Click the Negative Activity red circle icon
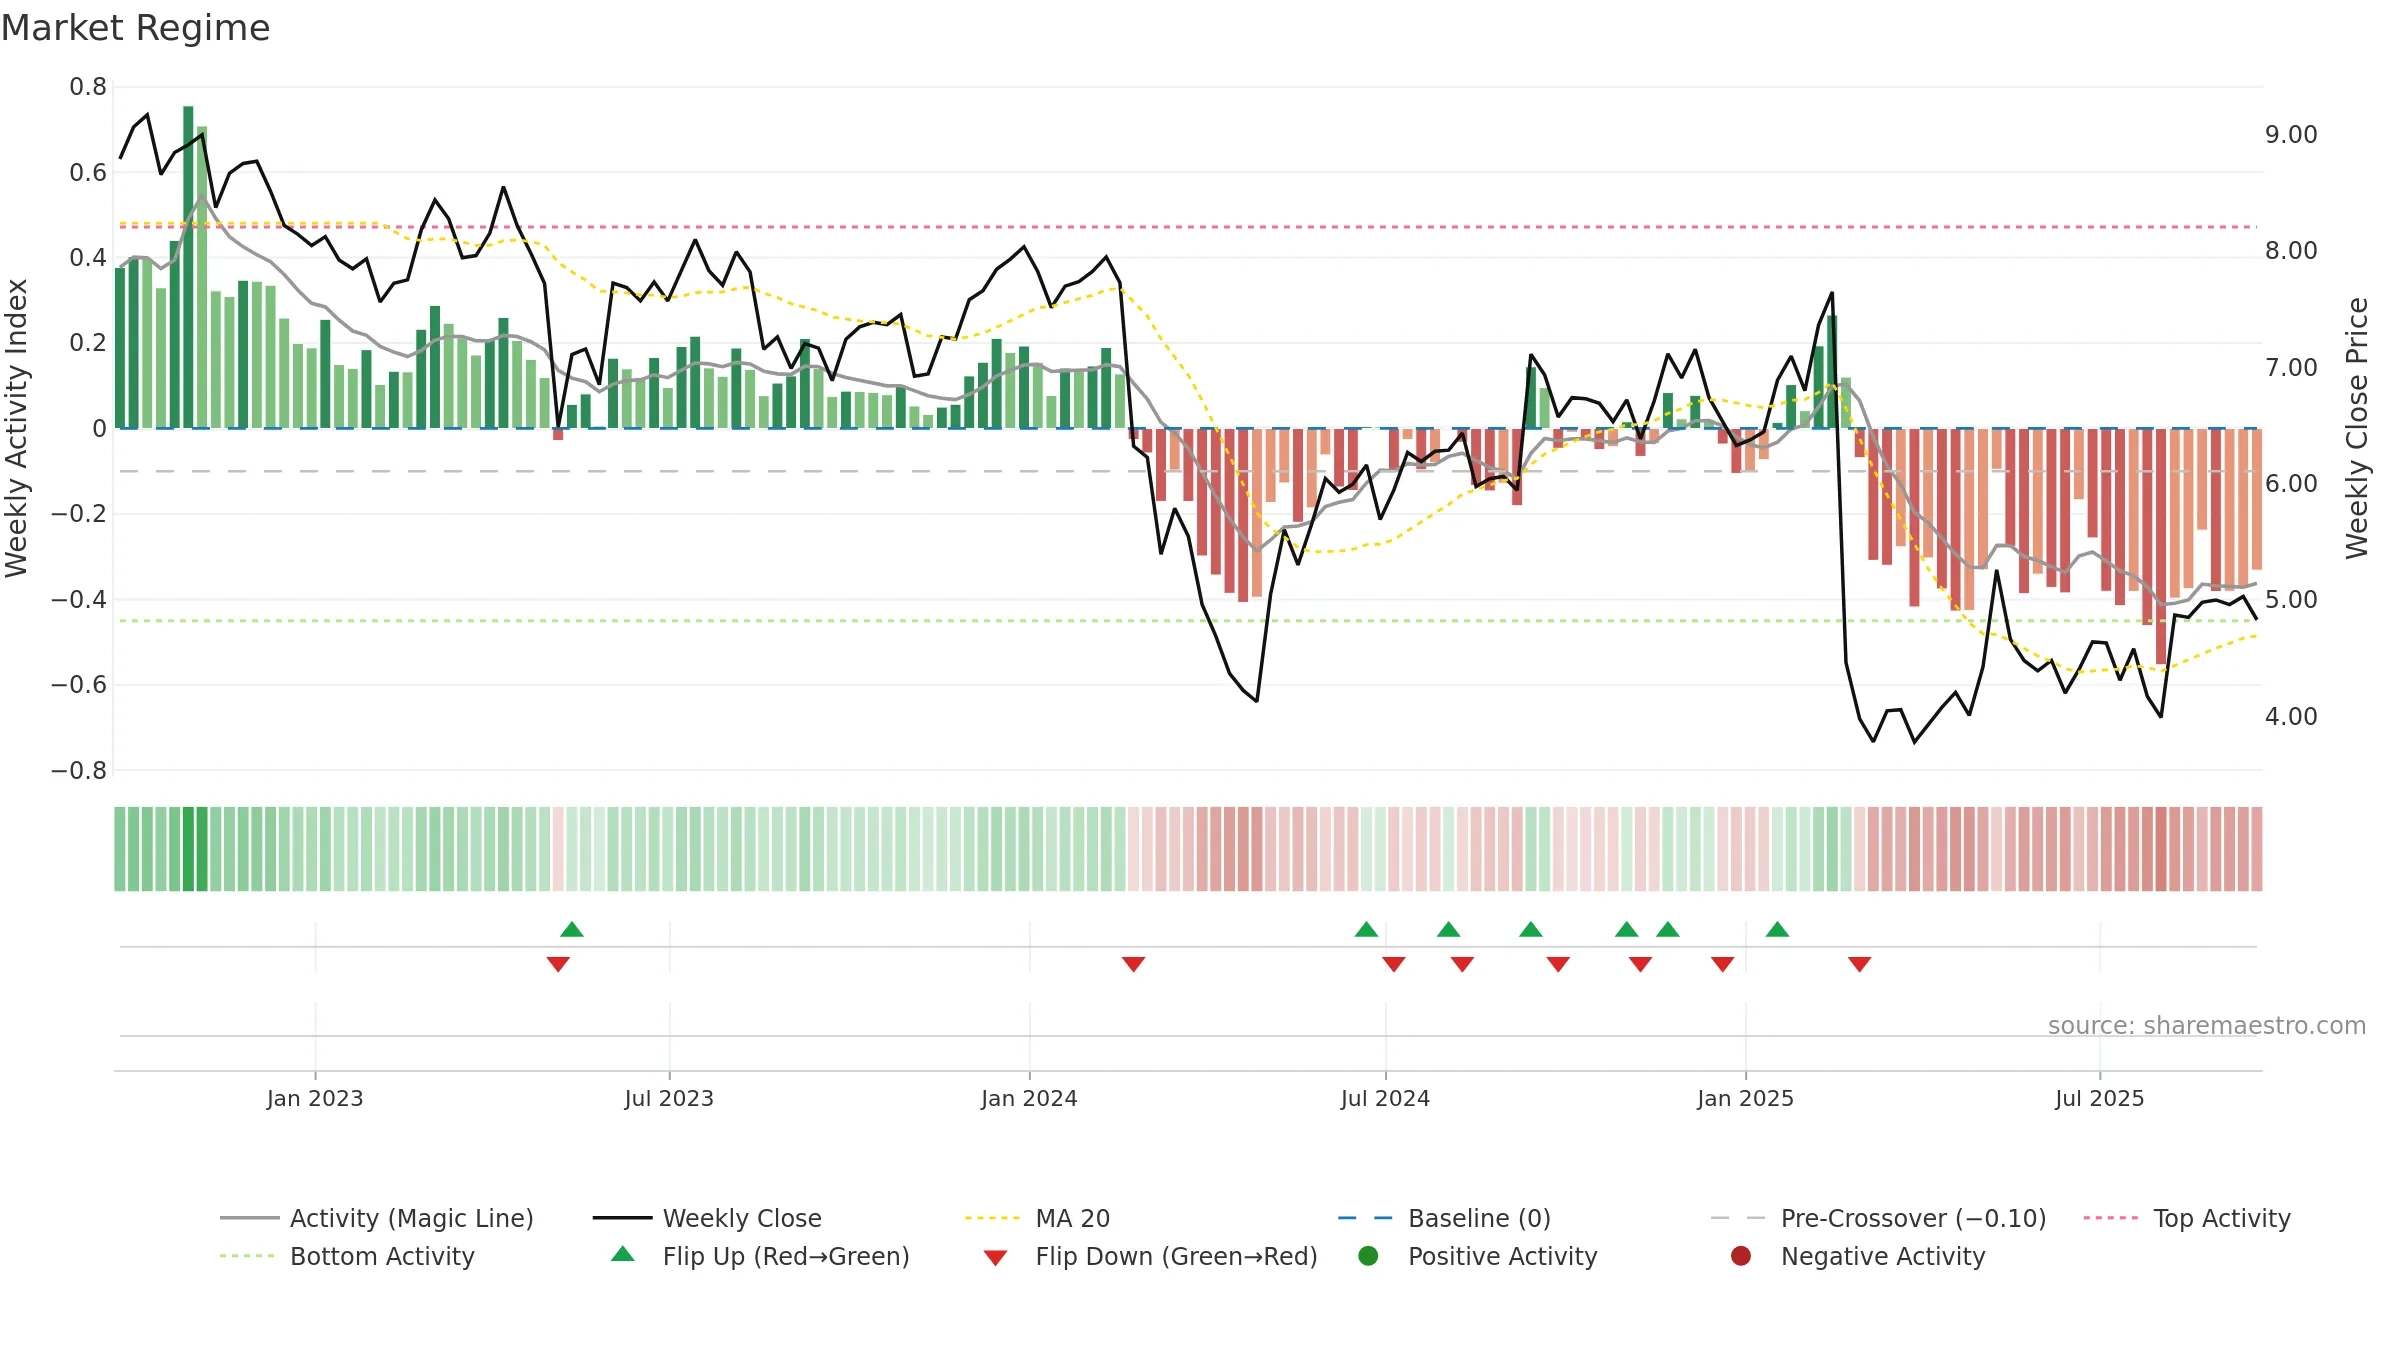 tap(1741, 1255)
